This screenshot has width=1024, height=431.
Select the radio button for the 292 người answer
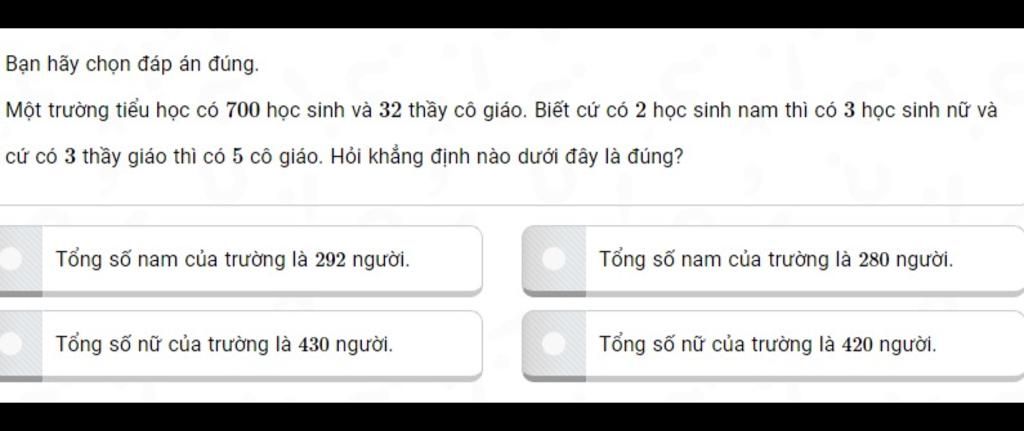(x=10, y=259)
